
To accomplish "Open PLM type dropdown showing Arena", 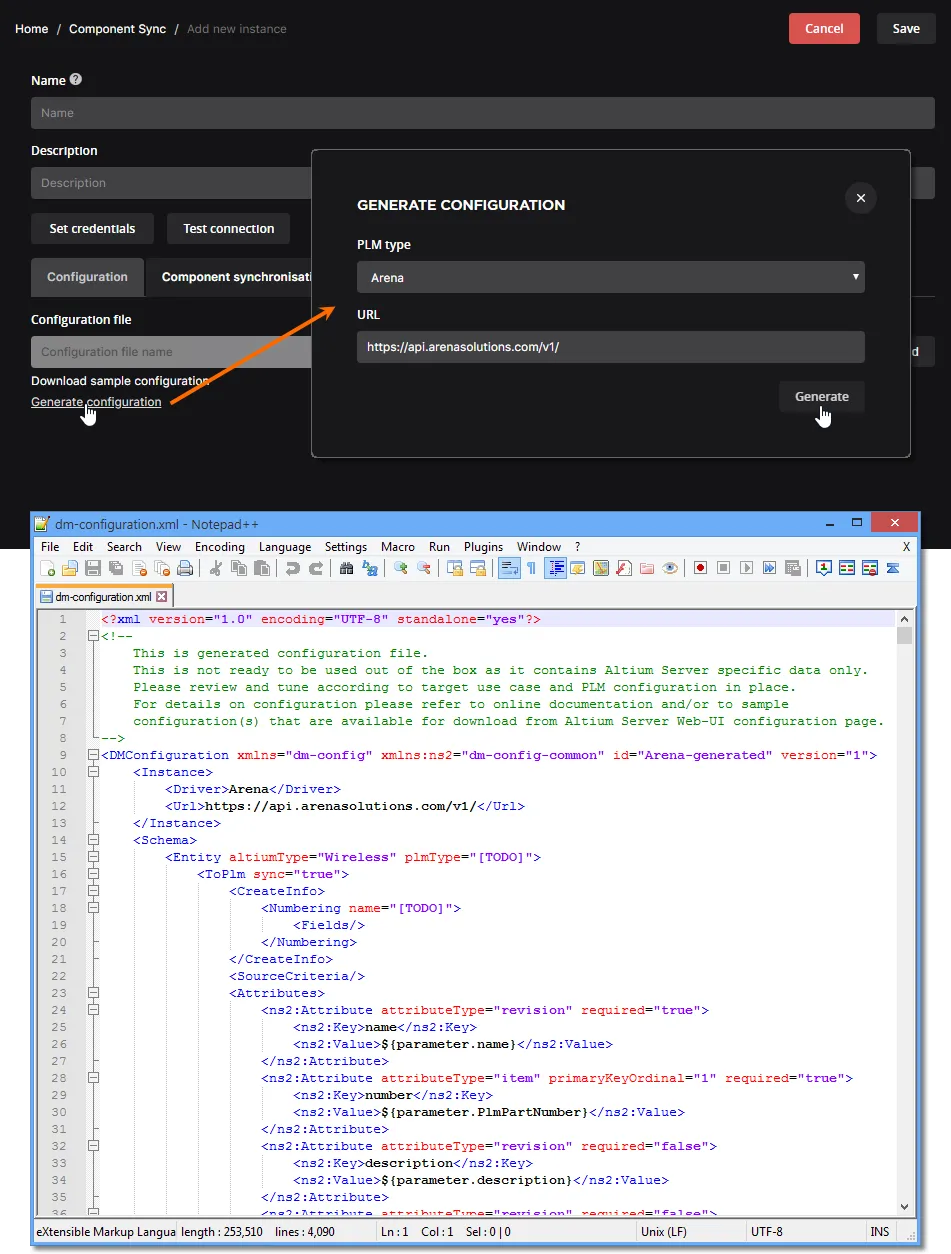I will (610, 277).
